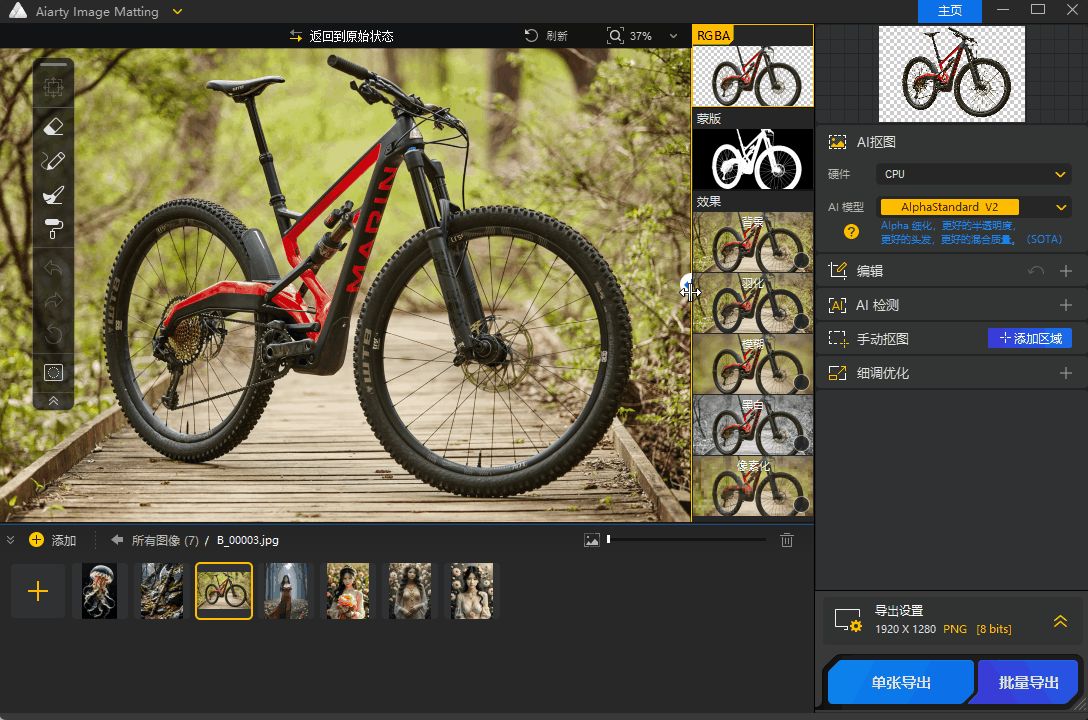The image size is (1088, 720).
Task: Select the bike thumbnail in filmstrip
Action: 224,591
